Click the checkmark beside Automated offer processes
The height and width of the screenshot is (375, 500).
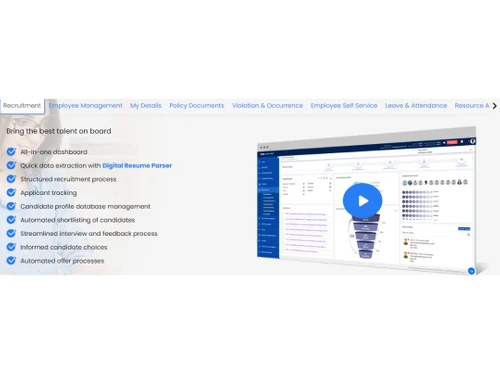11,261
